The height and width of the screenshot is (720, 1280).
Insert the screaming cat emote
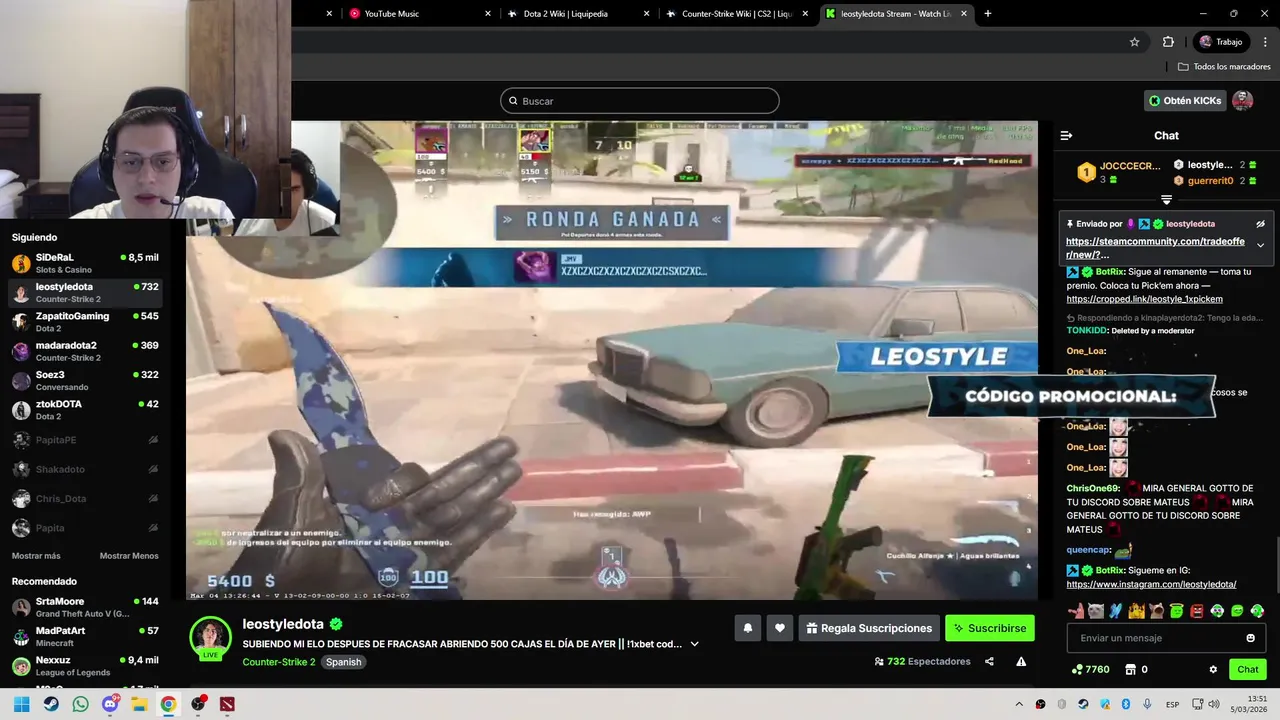[x=1156, y=611]
